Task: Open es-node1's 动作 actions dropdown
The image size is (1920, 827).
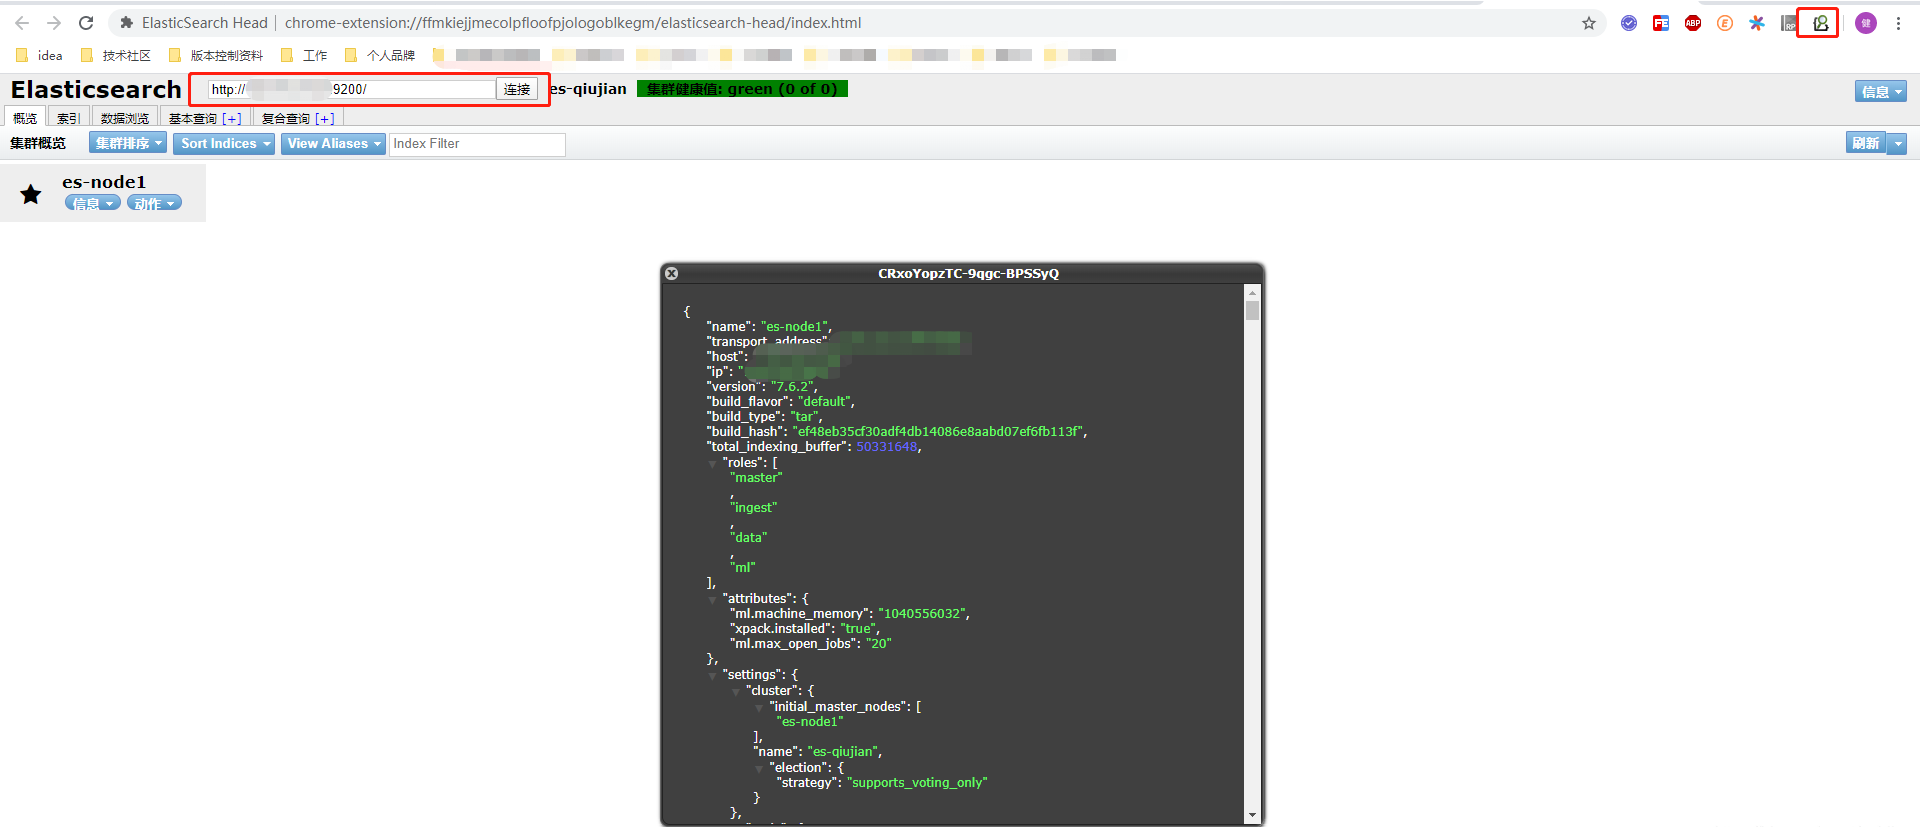Action: 154,203
